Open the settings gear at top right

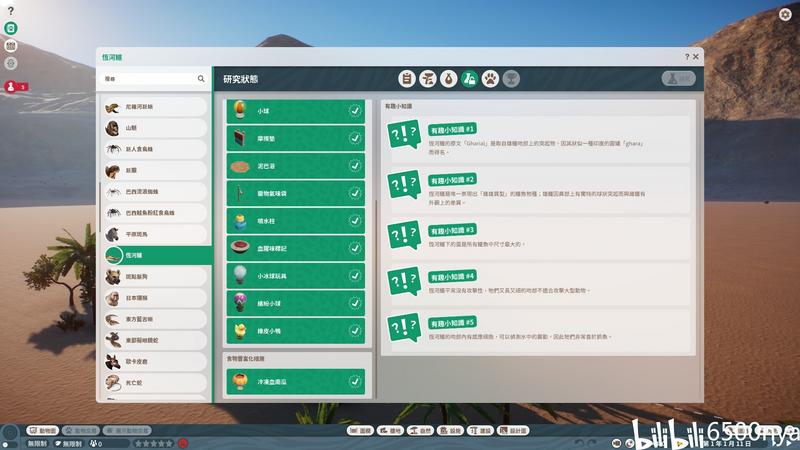(785, 14)
